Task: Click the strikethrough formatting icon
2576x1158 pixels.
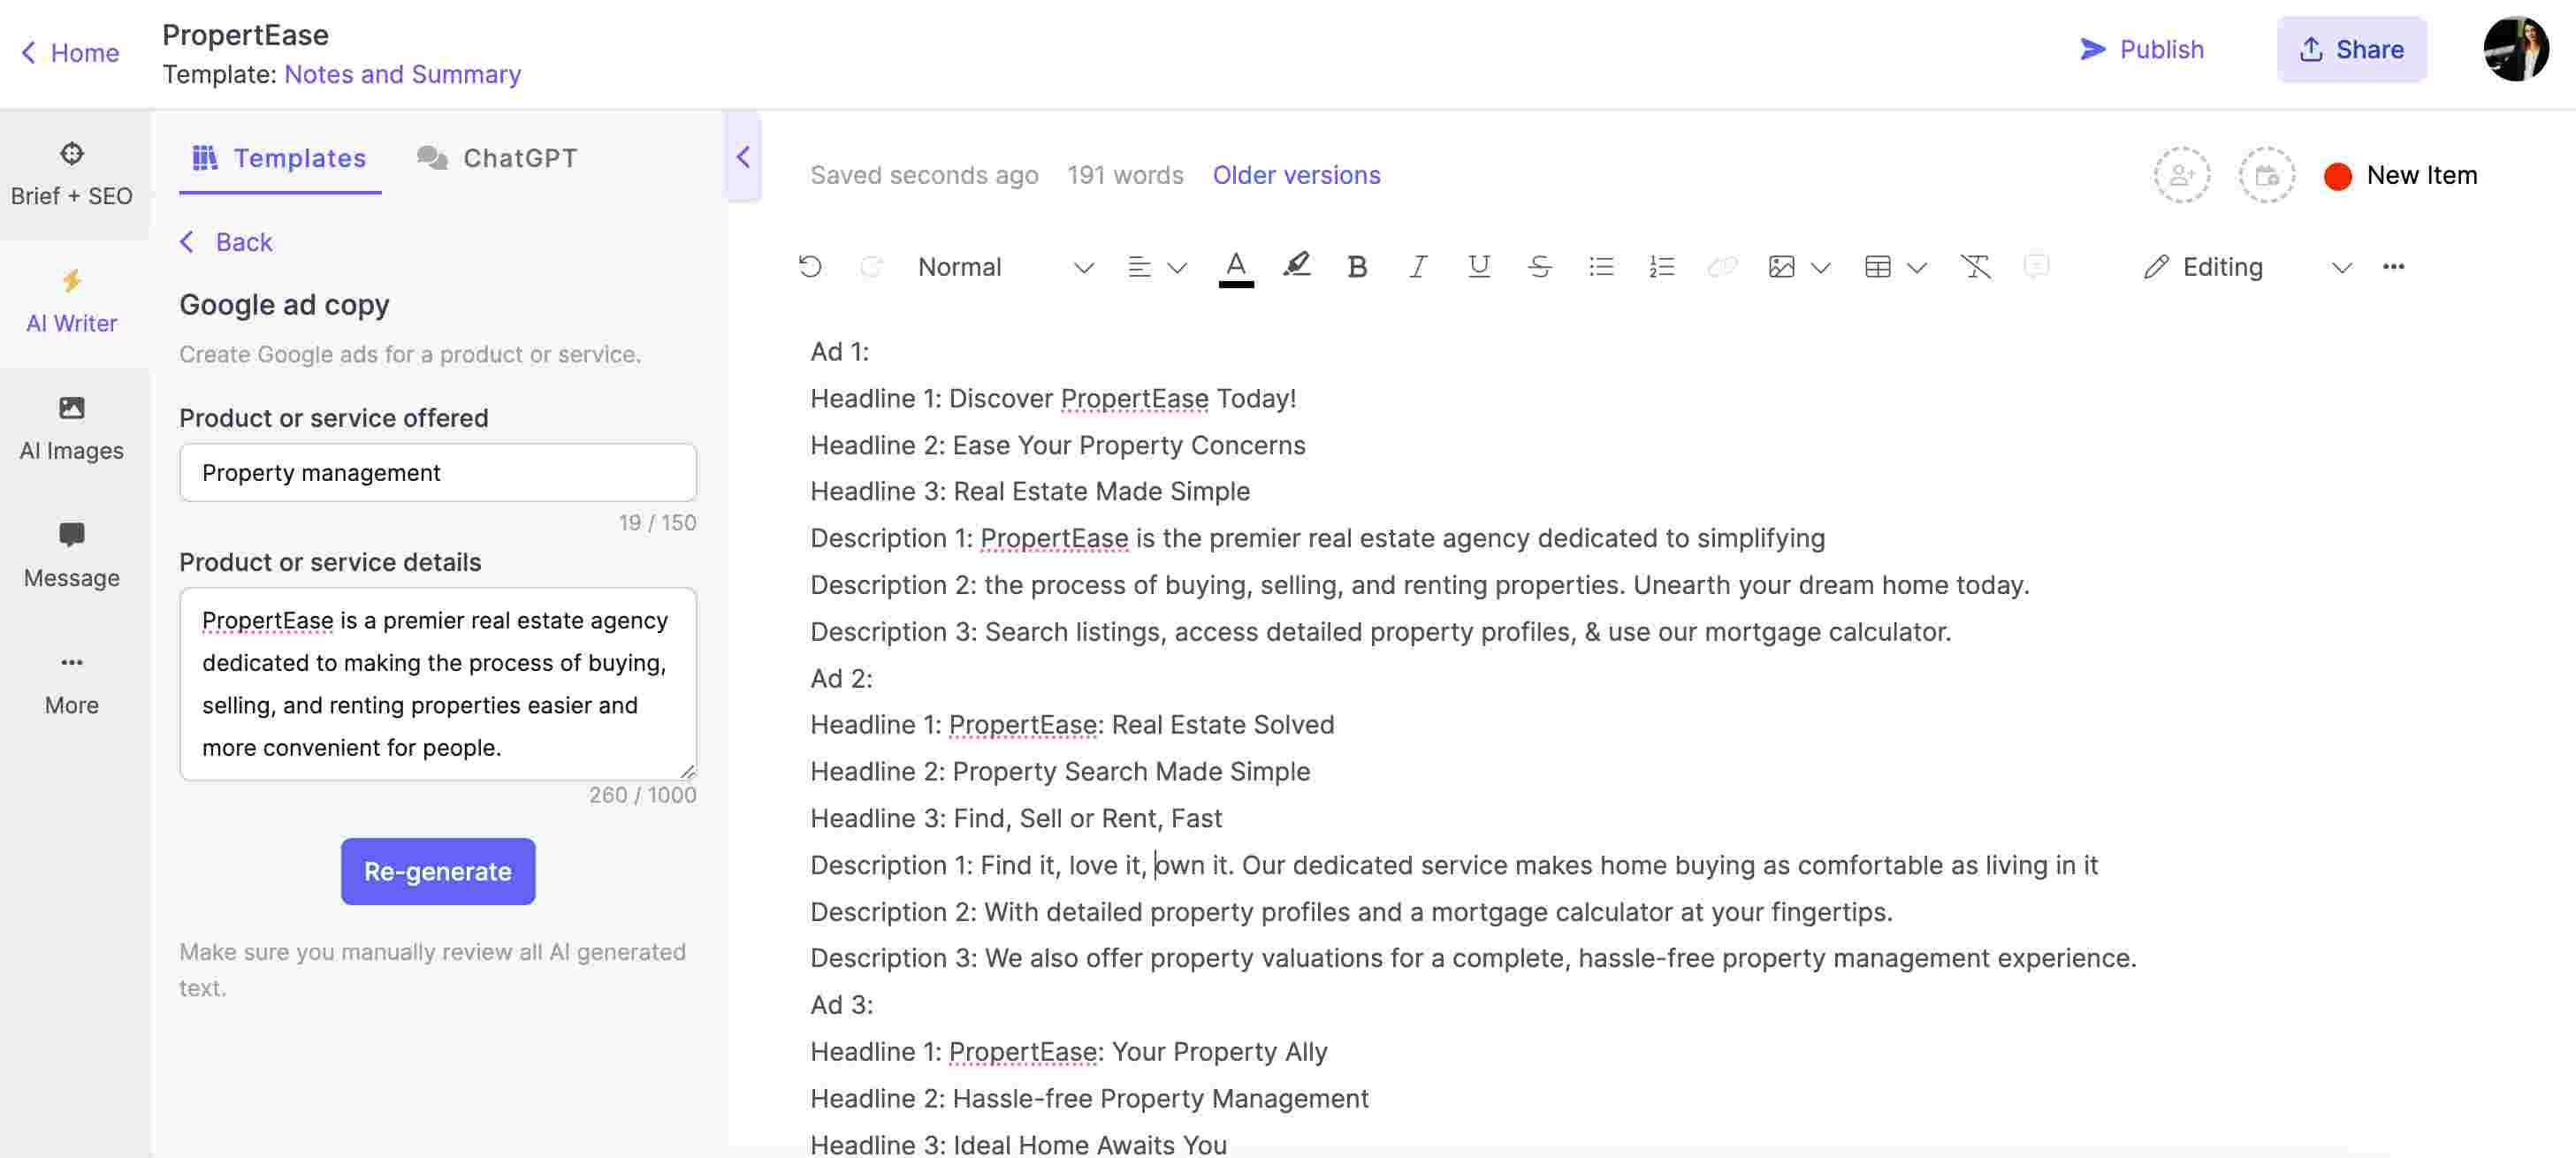Action: click(1537, 264)
